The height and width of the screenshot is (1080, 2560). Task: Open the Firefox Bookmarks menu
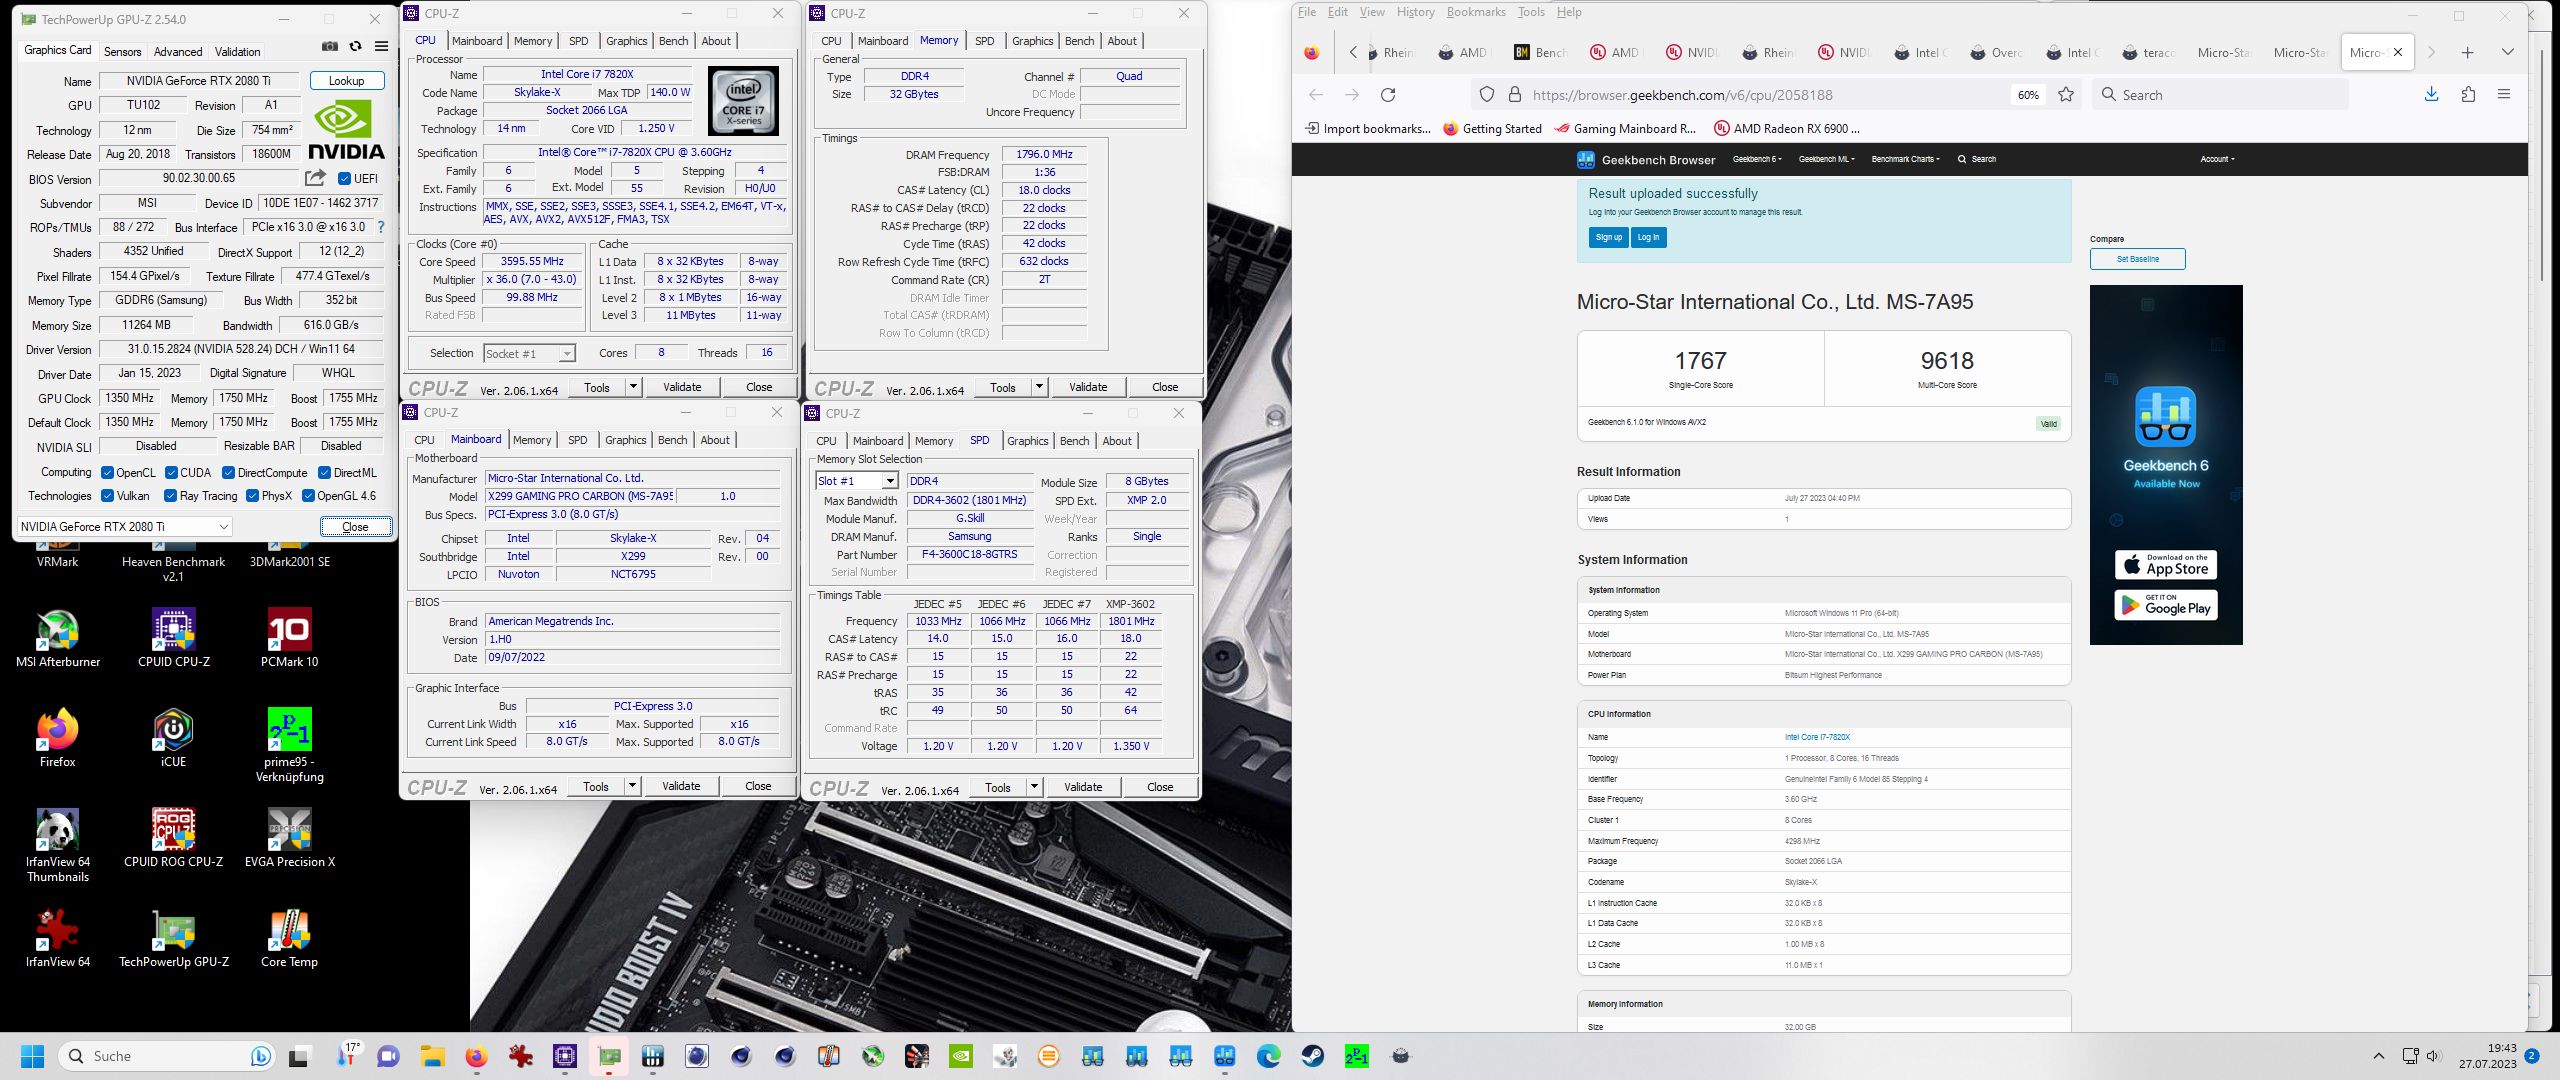click(x=1475, y=12)
